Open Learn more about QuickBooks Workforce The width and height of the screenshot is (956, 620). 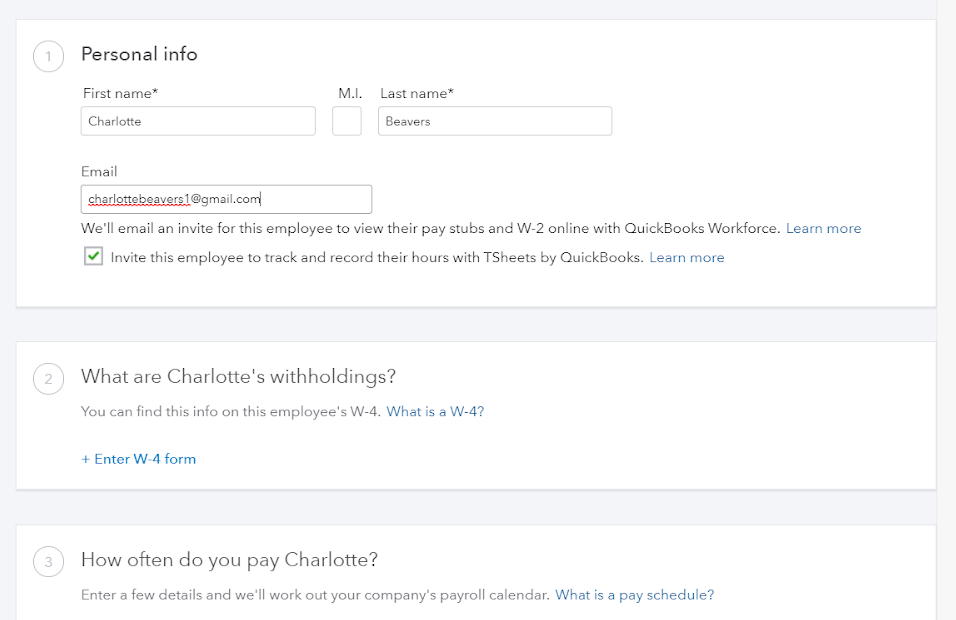click(823, 228)
